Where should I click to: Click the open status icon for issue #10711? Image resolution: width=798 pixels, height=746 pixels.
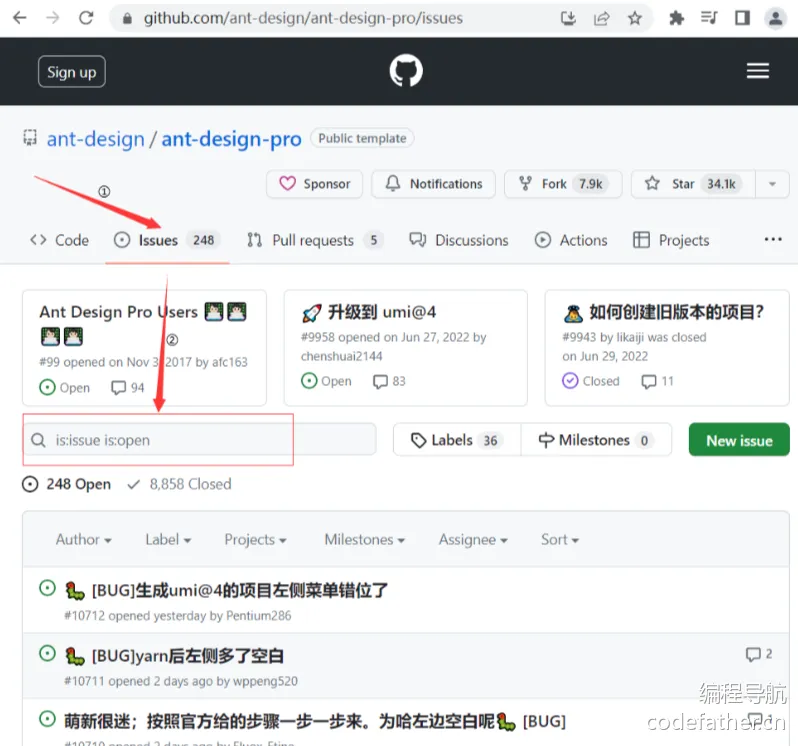coord(47,653)
